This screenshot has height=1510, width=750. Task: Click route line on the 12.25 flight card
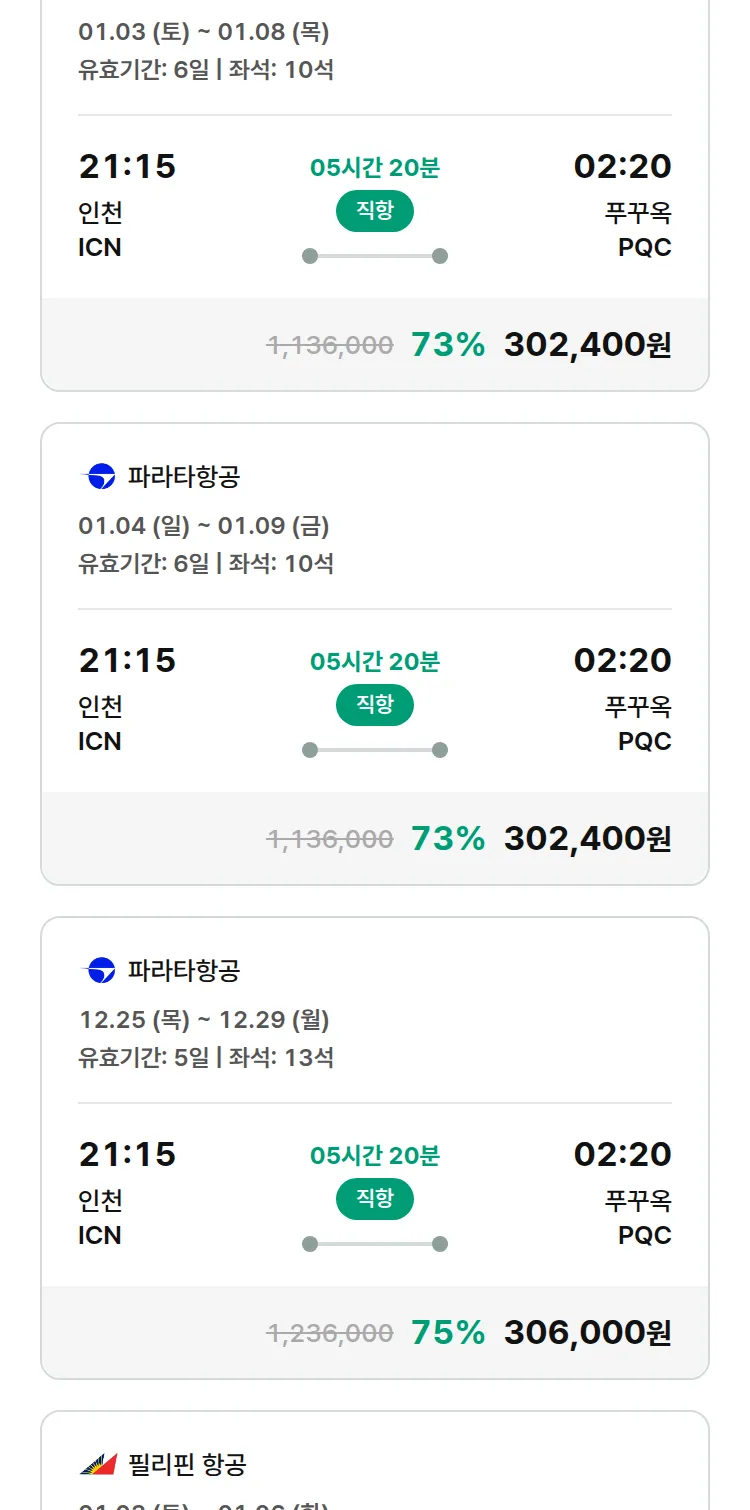374,1244
